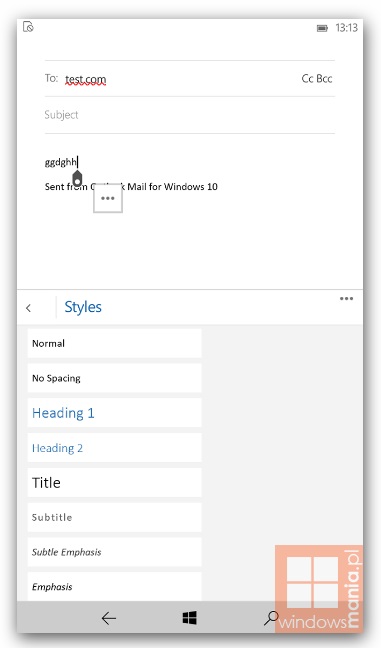Click the test.com recipient in To field
381x648 pixels.
pos(86,79)
